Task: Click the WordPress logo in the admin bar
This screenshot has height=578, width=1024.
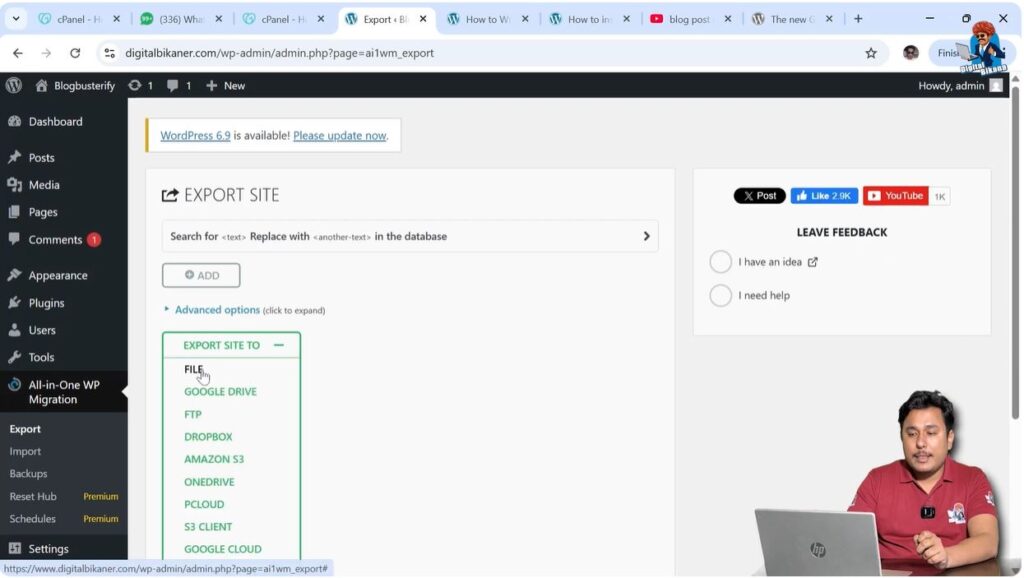Action: coord(12,85)
